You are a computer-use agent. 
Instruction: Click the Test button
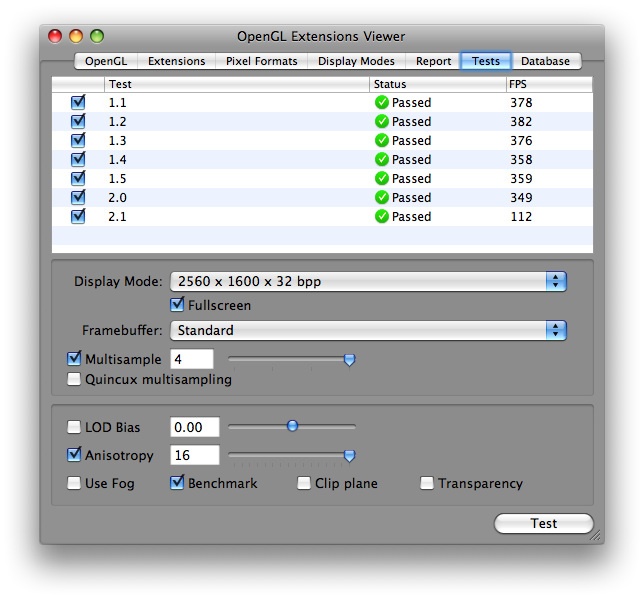[543, 523]
